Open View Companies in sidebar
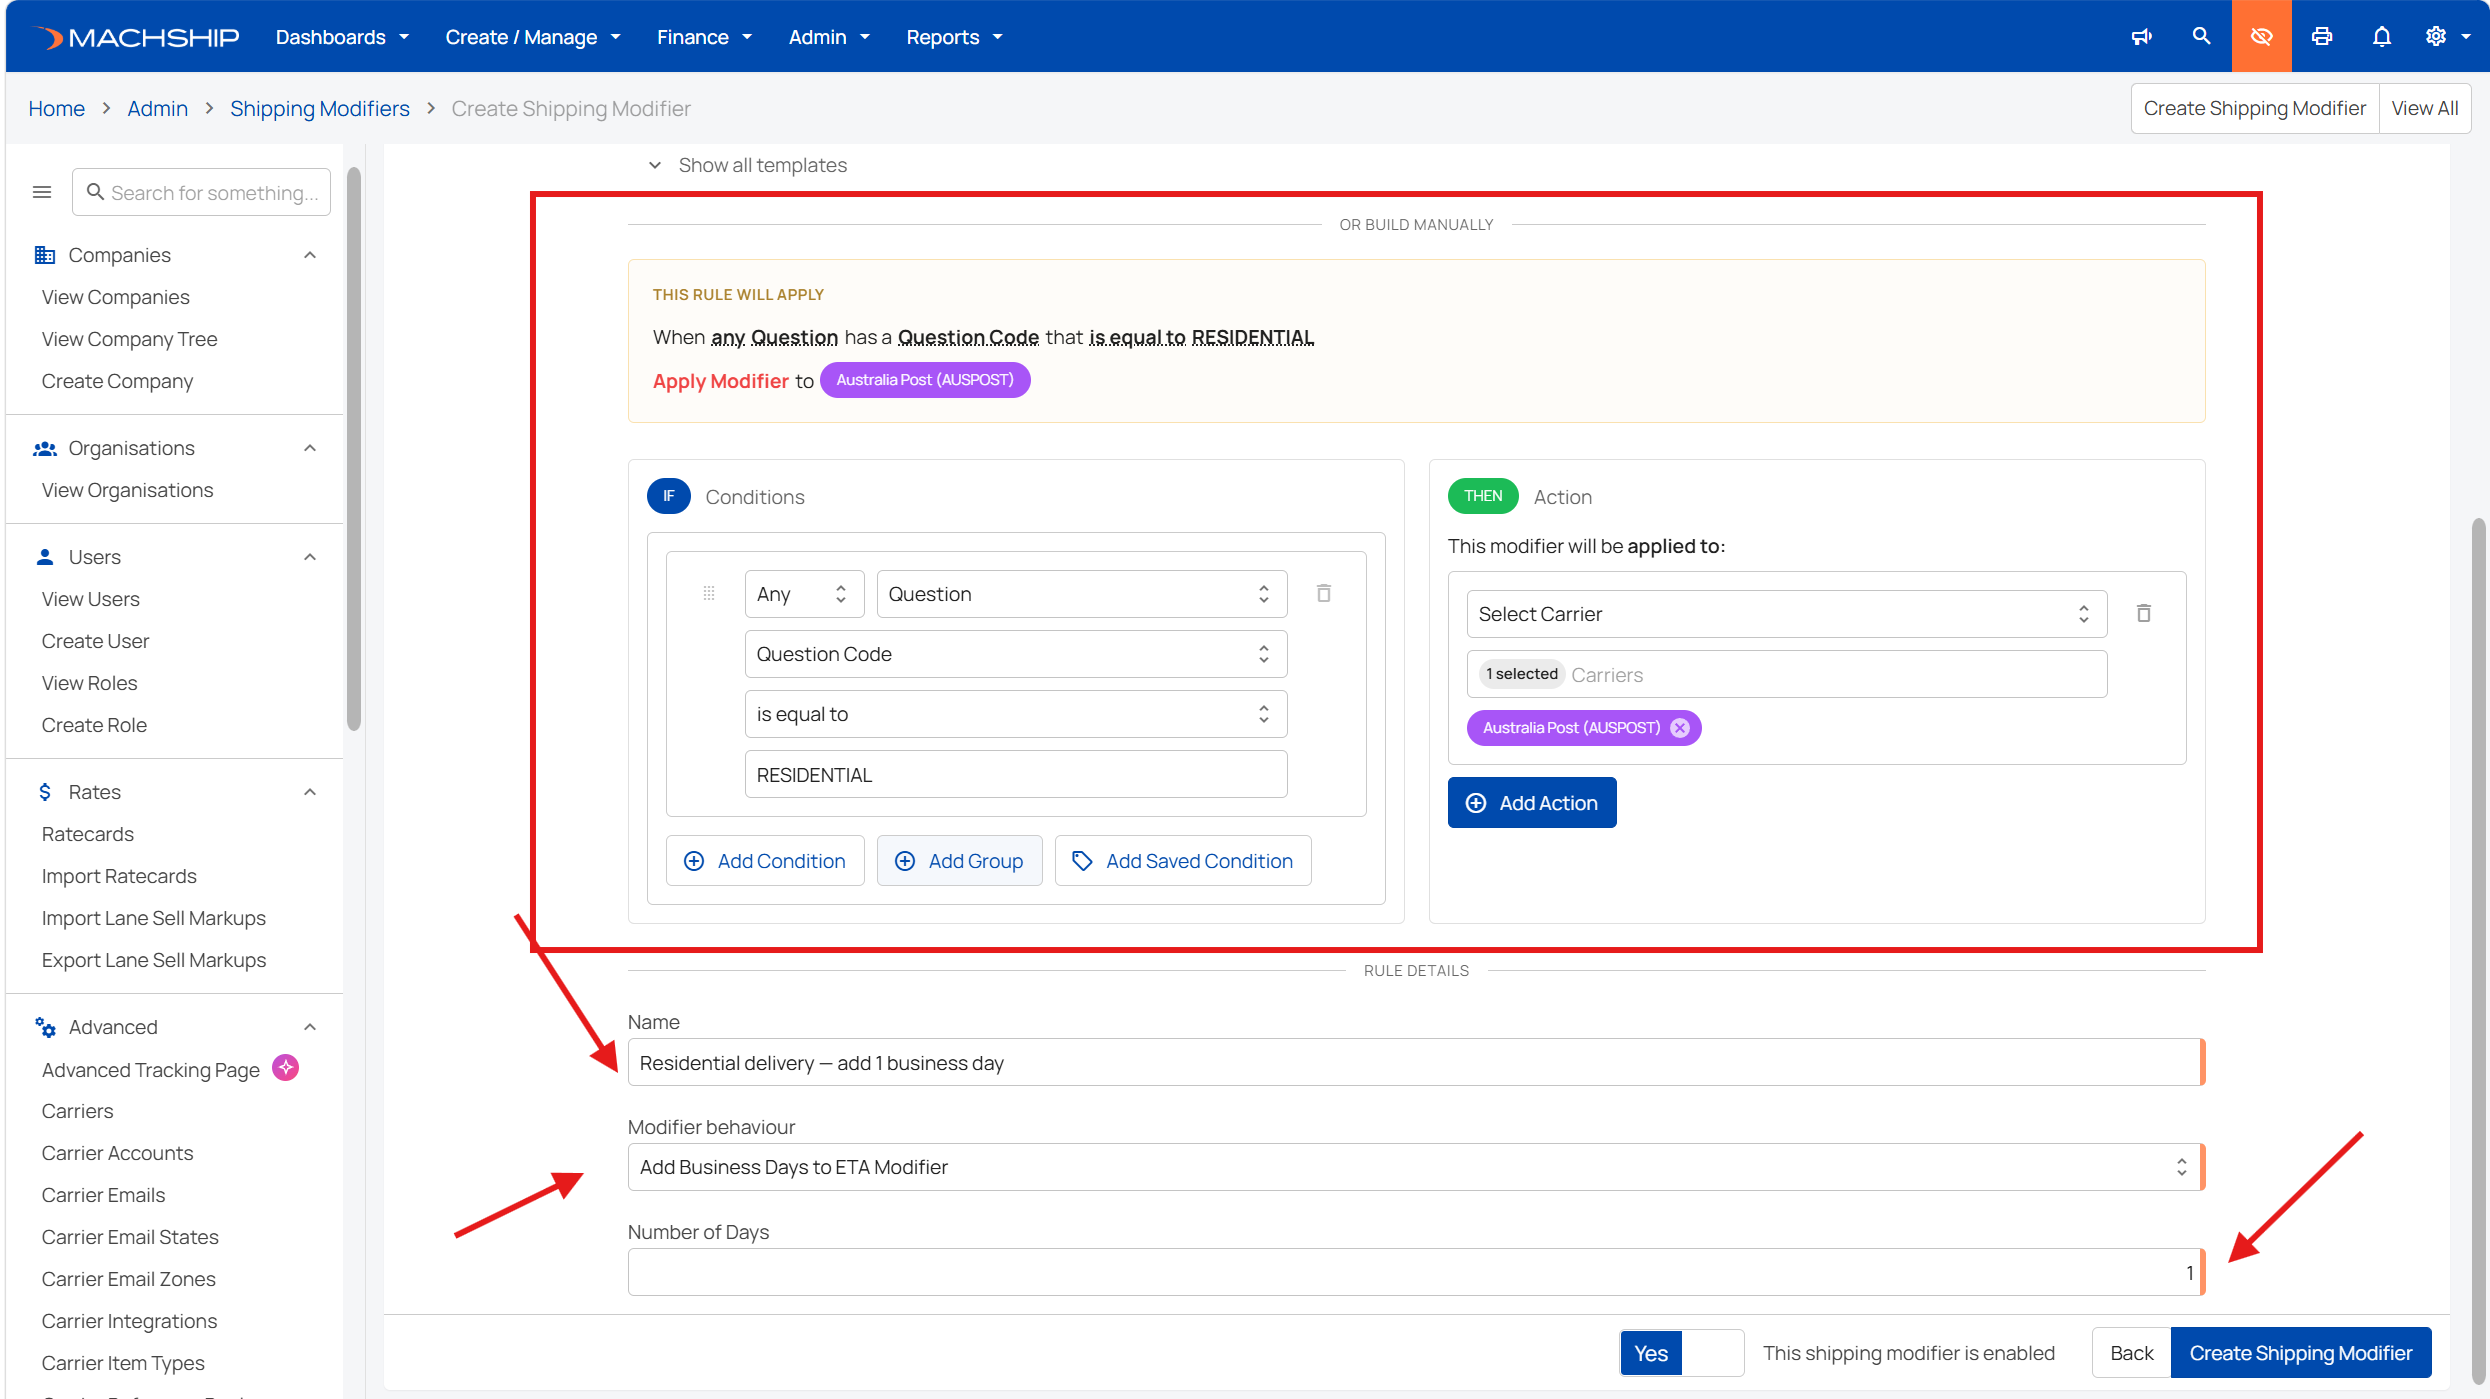The width and height of the screenshot is (2490, 1399). click(x=115, y=297)
